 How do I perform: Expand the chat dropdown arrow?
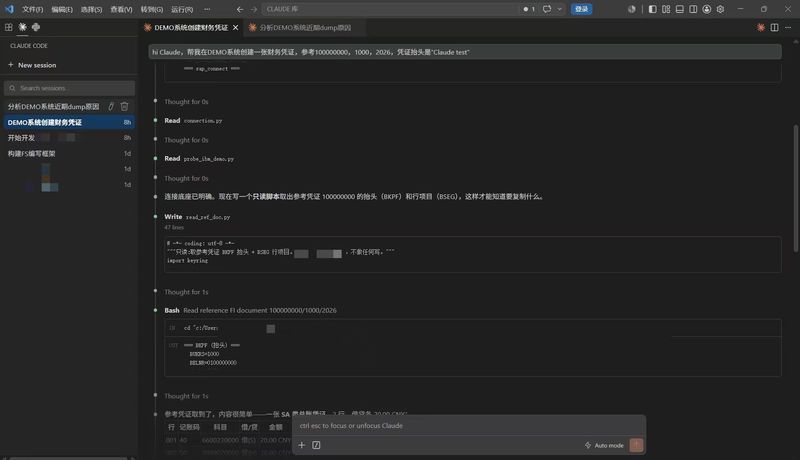tap(560, 9)
